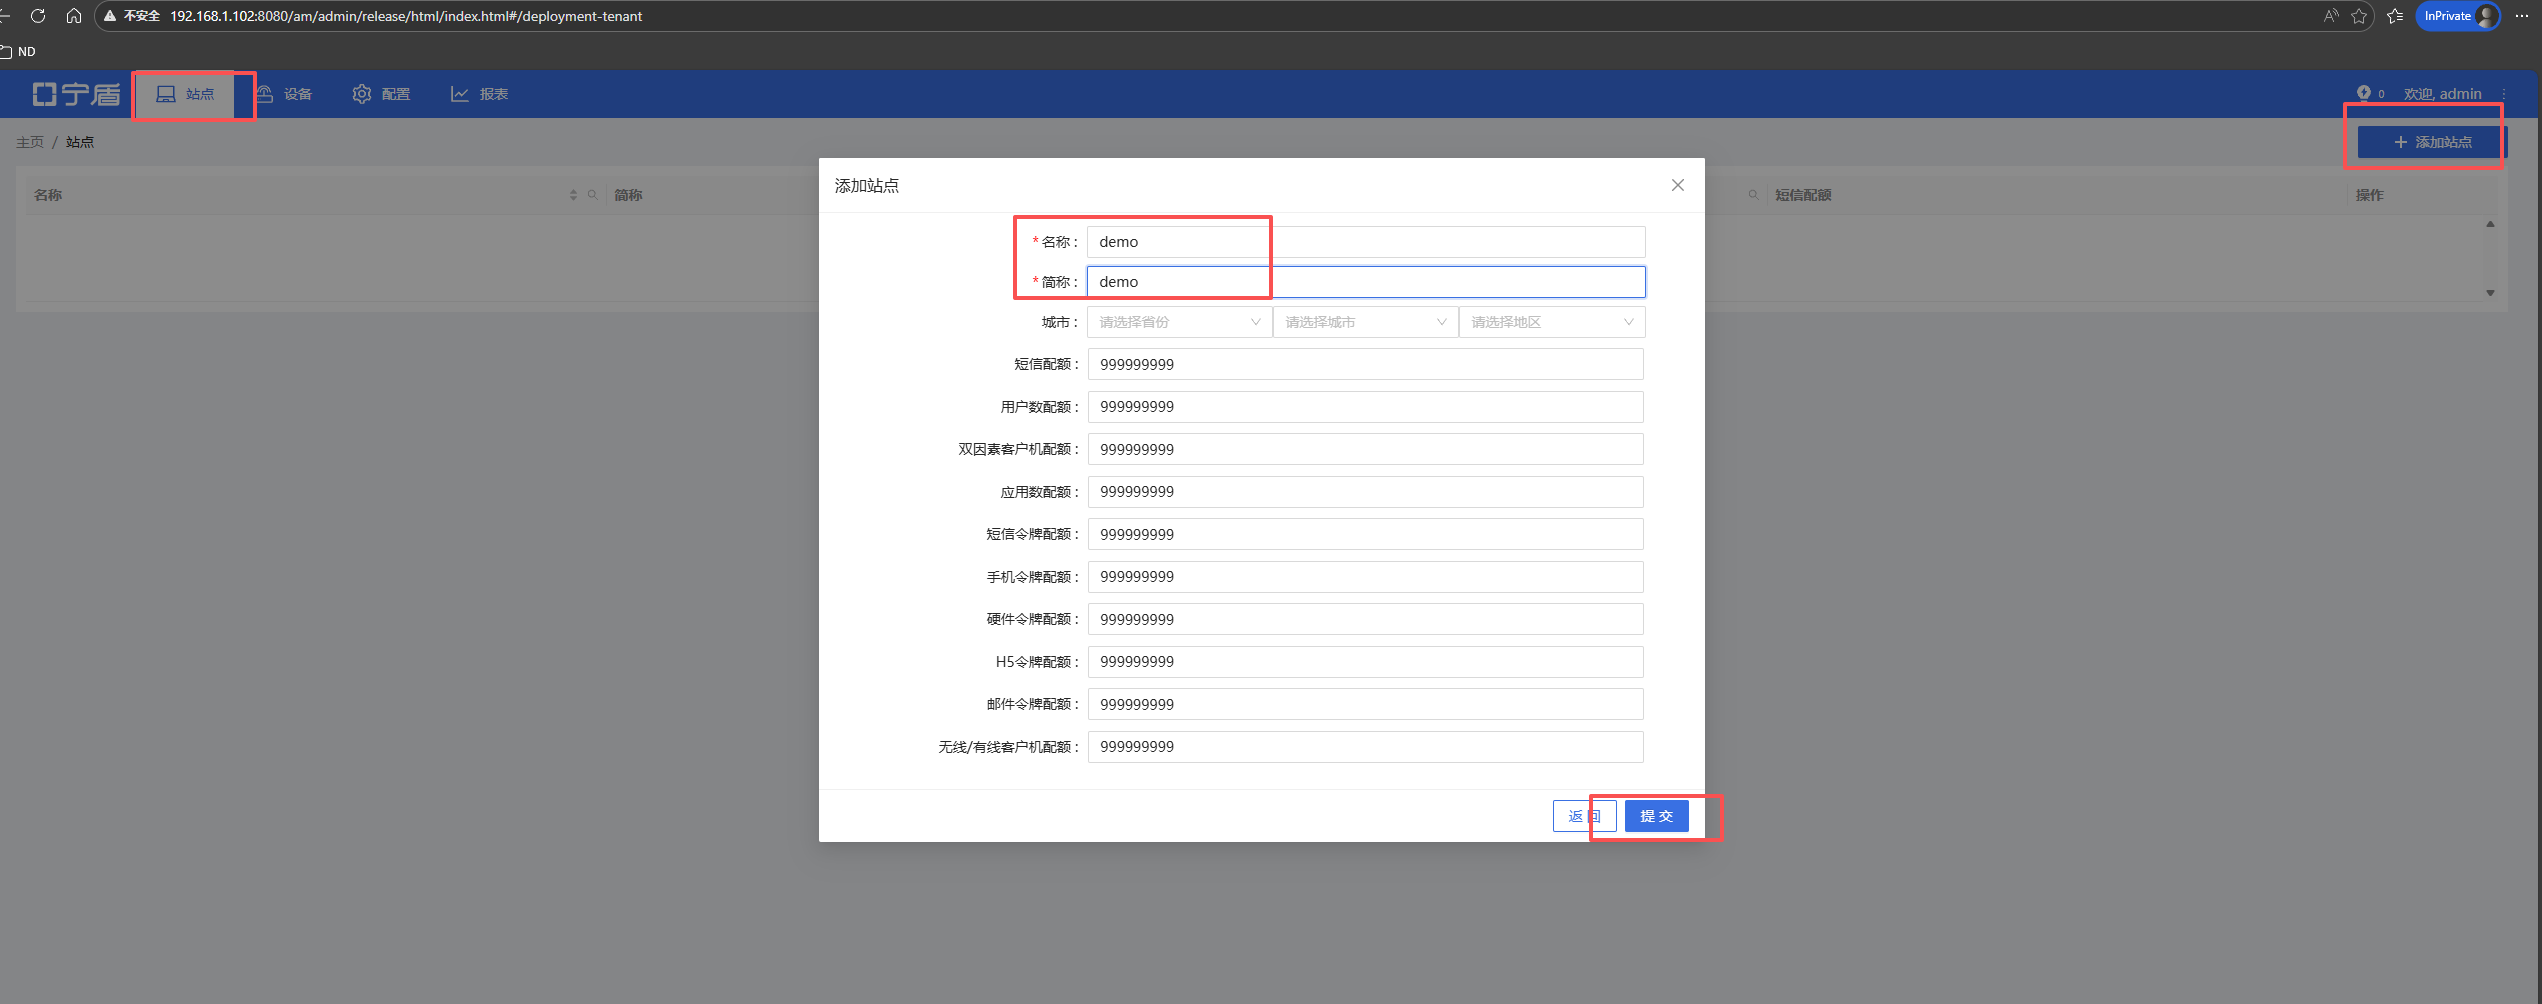Image resolution: width=2542 pixels, height=1004 pixels.
Task: Click the search icon in 名称 column header
Action: (592, 195)
